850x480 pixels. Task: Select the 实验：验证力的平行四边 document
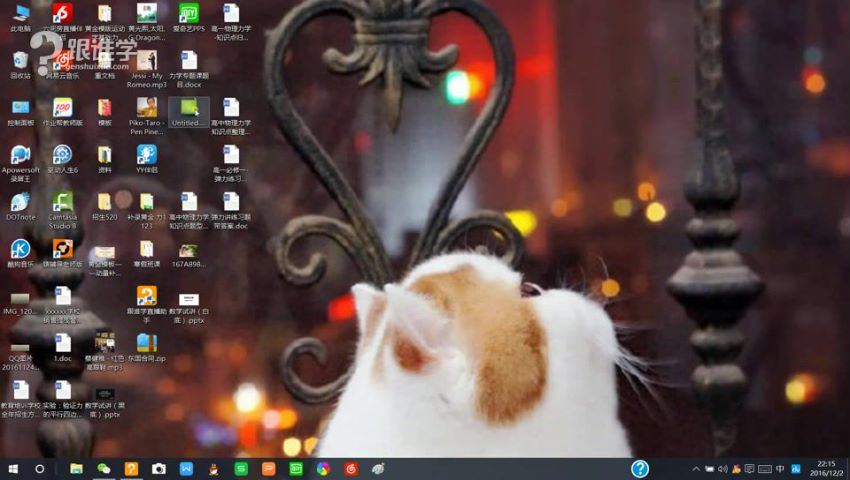click(62, 399)
